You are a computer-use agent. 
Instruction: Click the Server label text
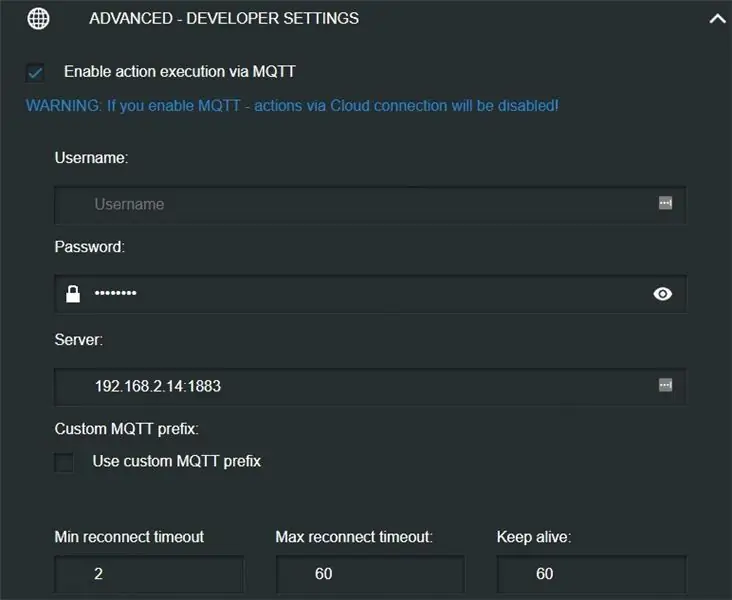click(x=78, y=339)
